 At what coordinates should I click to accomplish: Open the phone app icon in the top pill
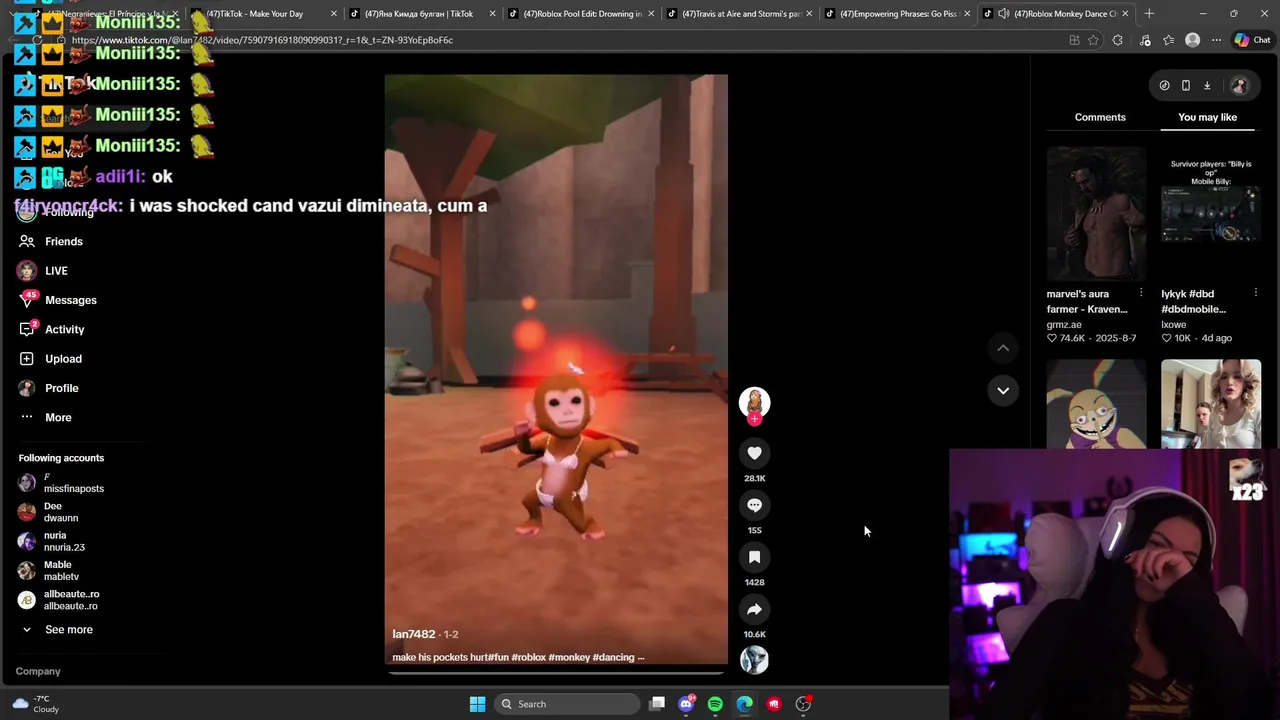tap(1186, 86)
